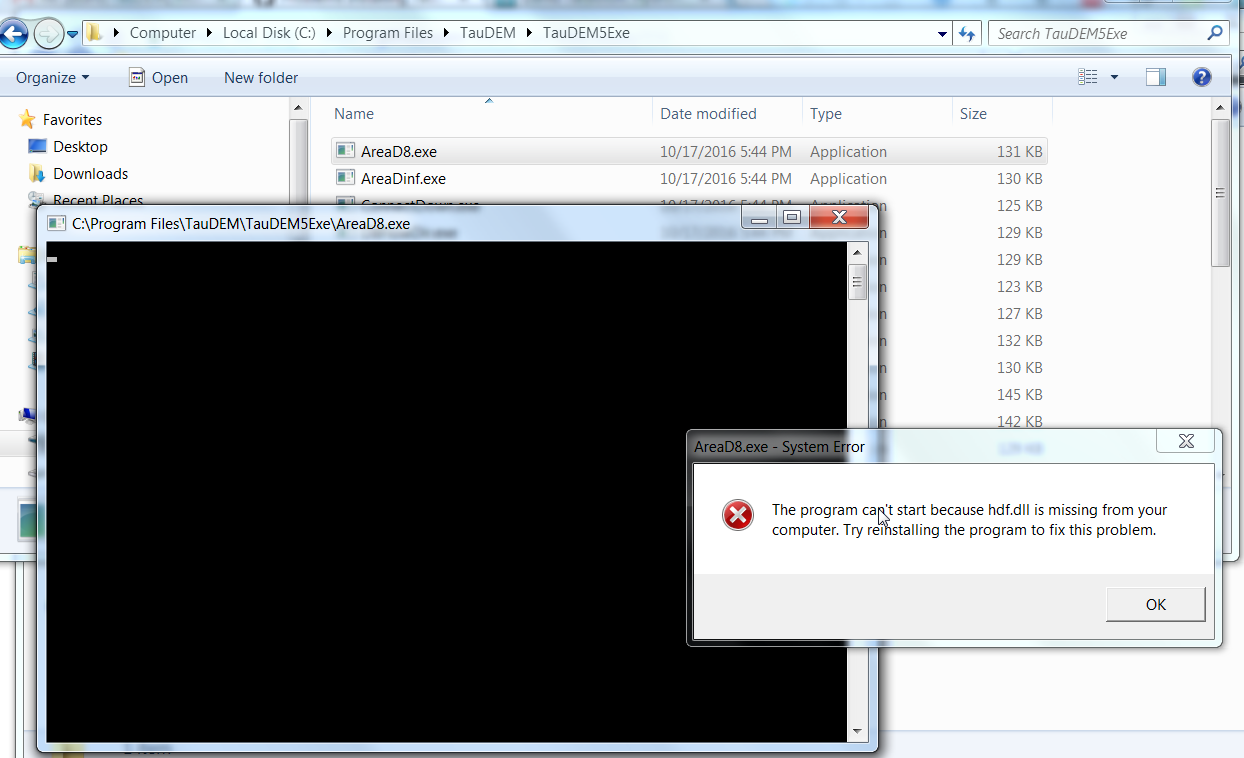Viewport: 1244px width, 758px height.
Task: Click the back navigation arrow
Action: point(15,32)
